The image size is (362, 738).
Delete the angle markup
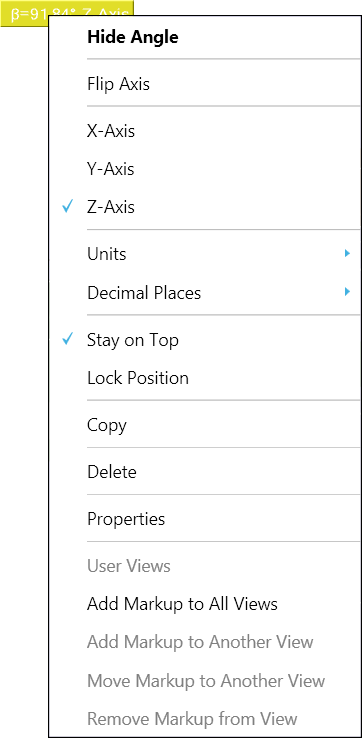205,472
